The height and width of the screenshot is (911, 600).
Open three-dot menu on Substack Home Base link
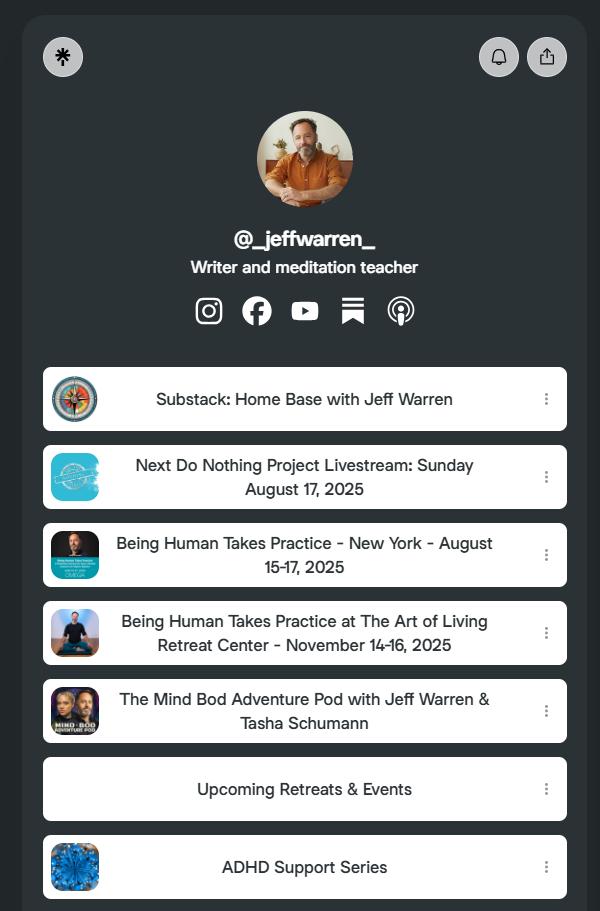[546, 399]
